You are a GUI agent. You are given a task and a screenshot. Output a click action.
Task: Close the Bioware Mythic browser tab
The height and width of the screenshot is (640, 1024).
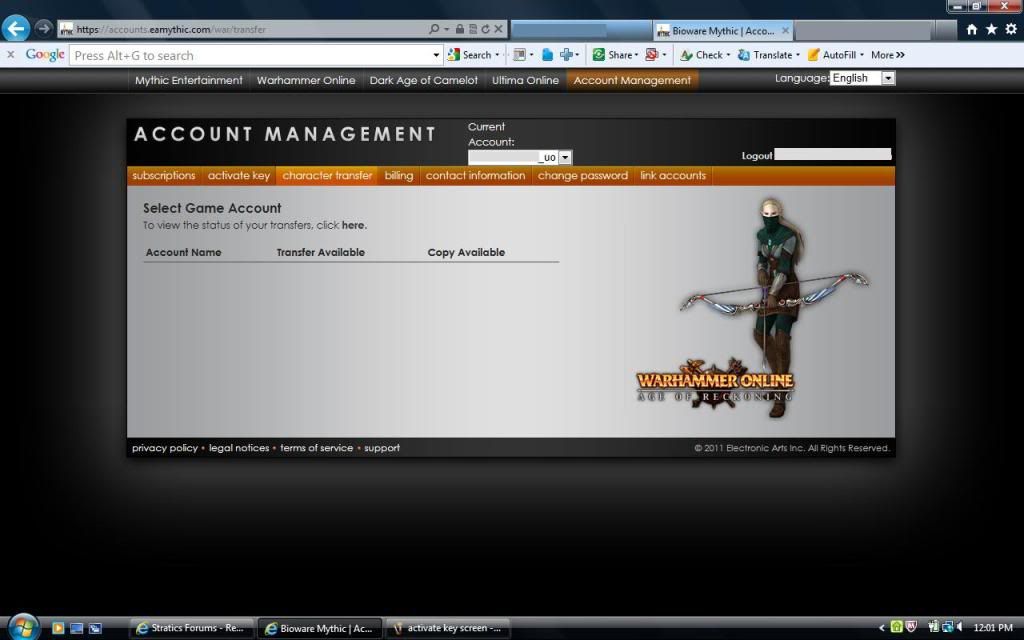tap(786, 31)
